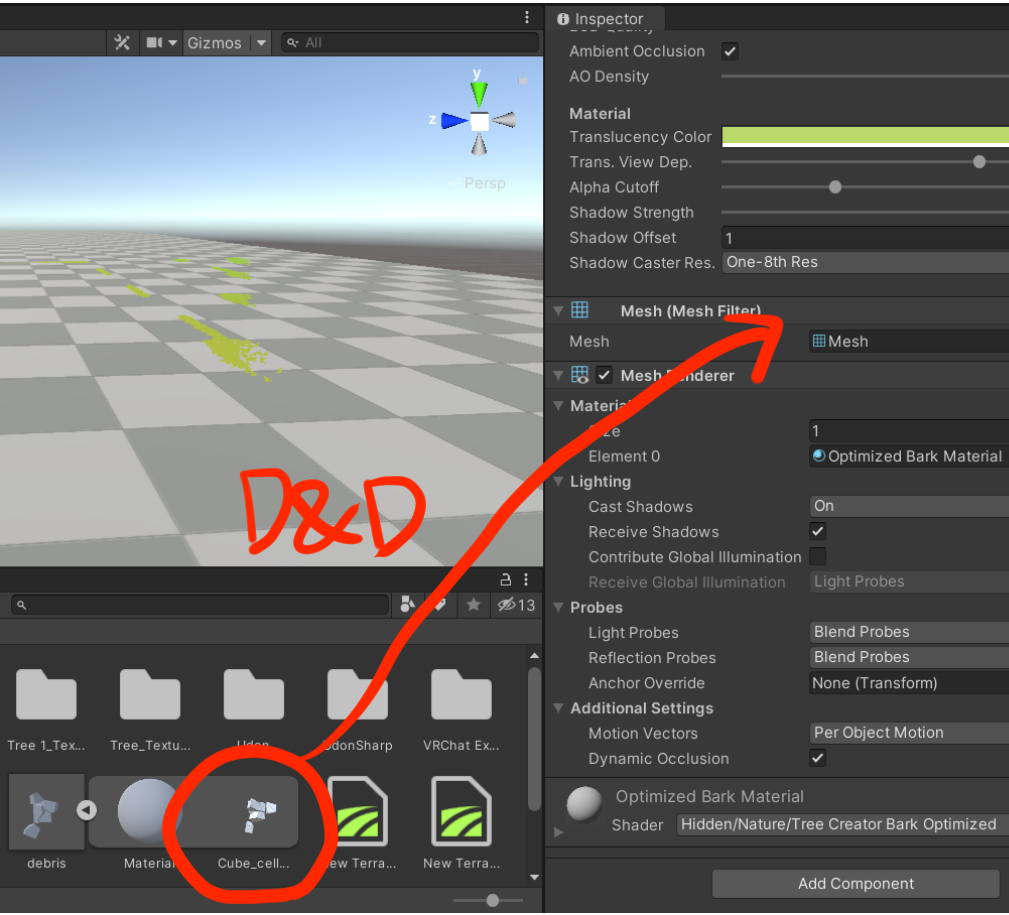The image size is (1009, 915).
Task: Open the Project panel more options menu
Action: pos(526,580)
